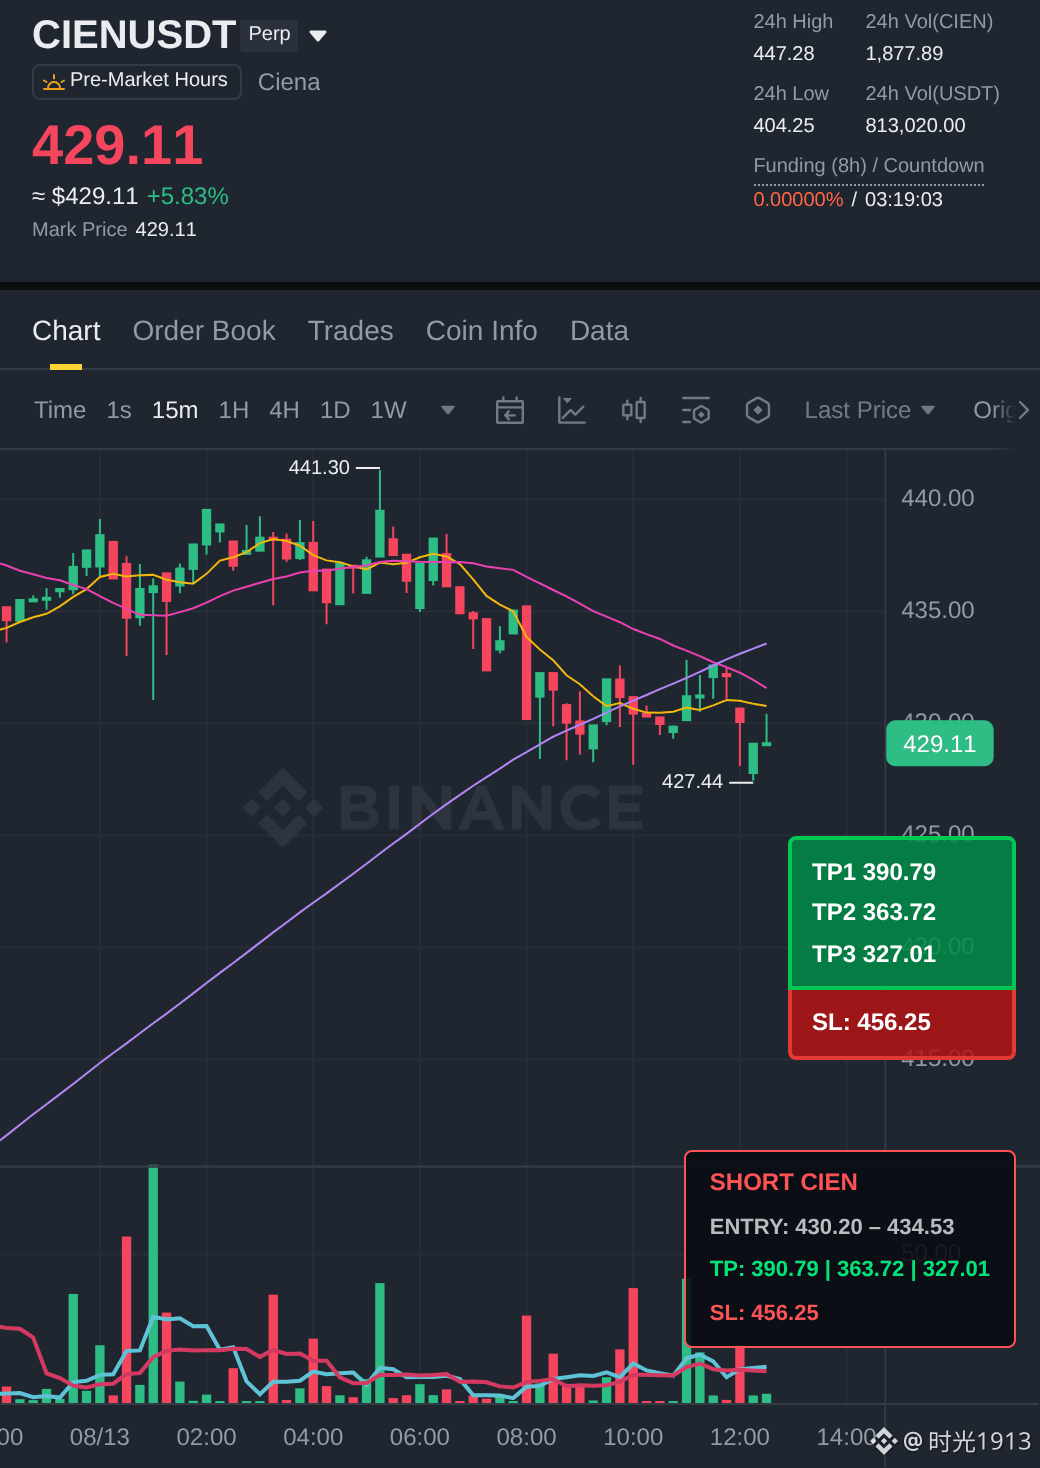
Task: Switch to the Trades tab
Action: (350, 331)
